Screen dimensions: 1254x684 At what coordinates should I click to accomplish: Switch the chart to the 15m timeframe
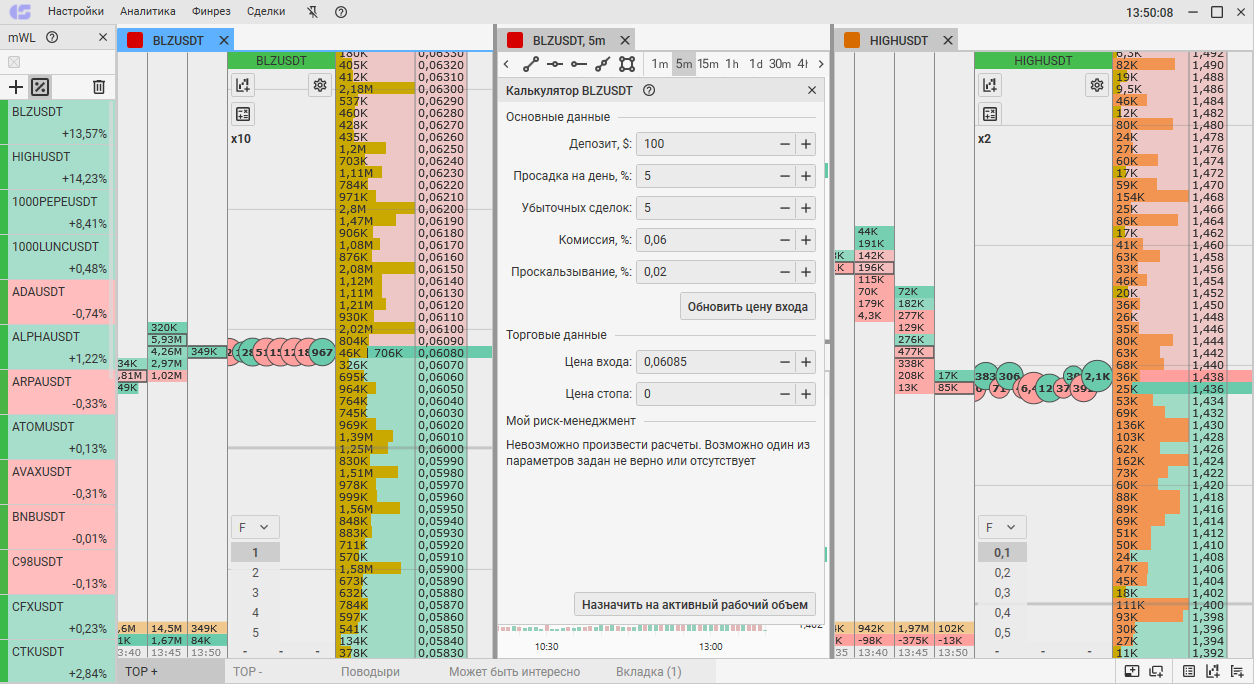(x=708, y=64)
